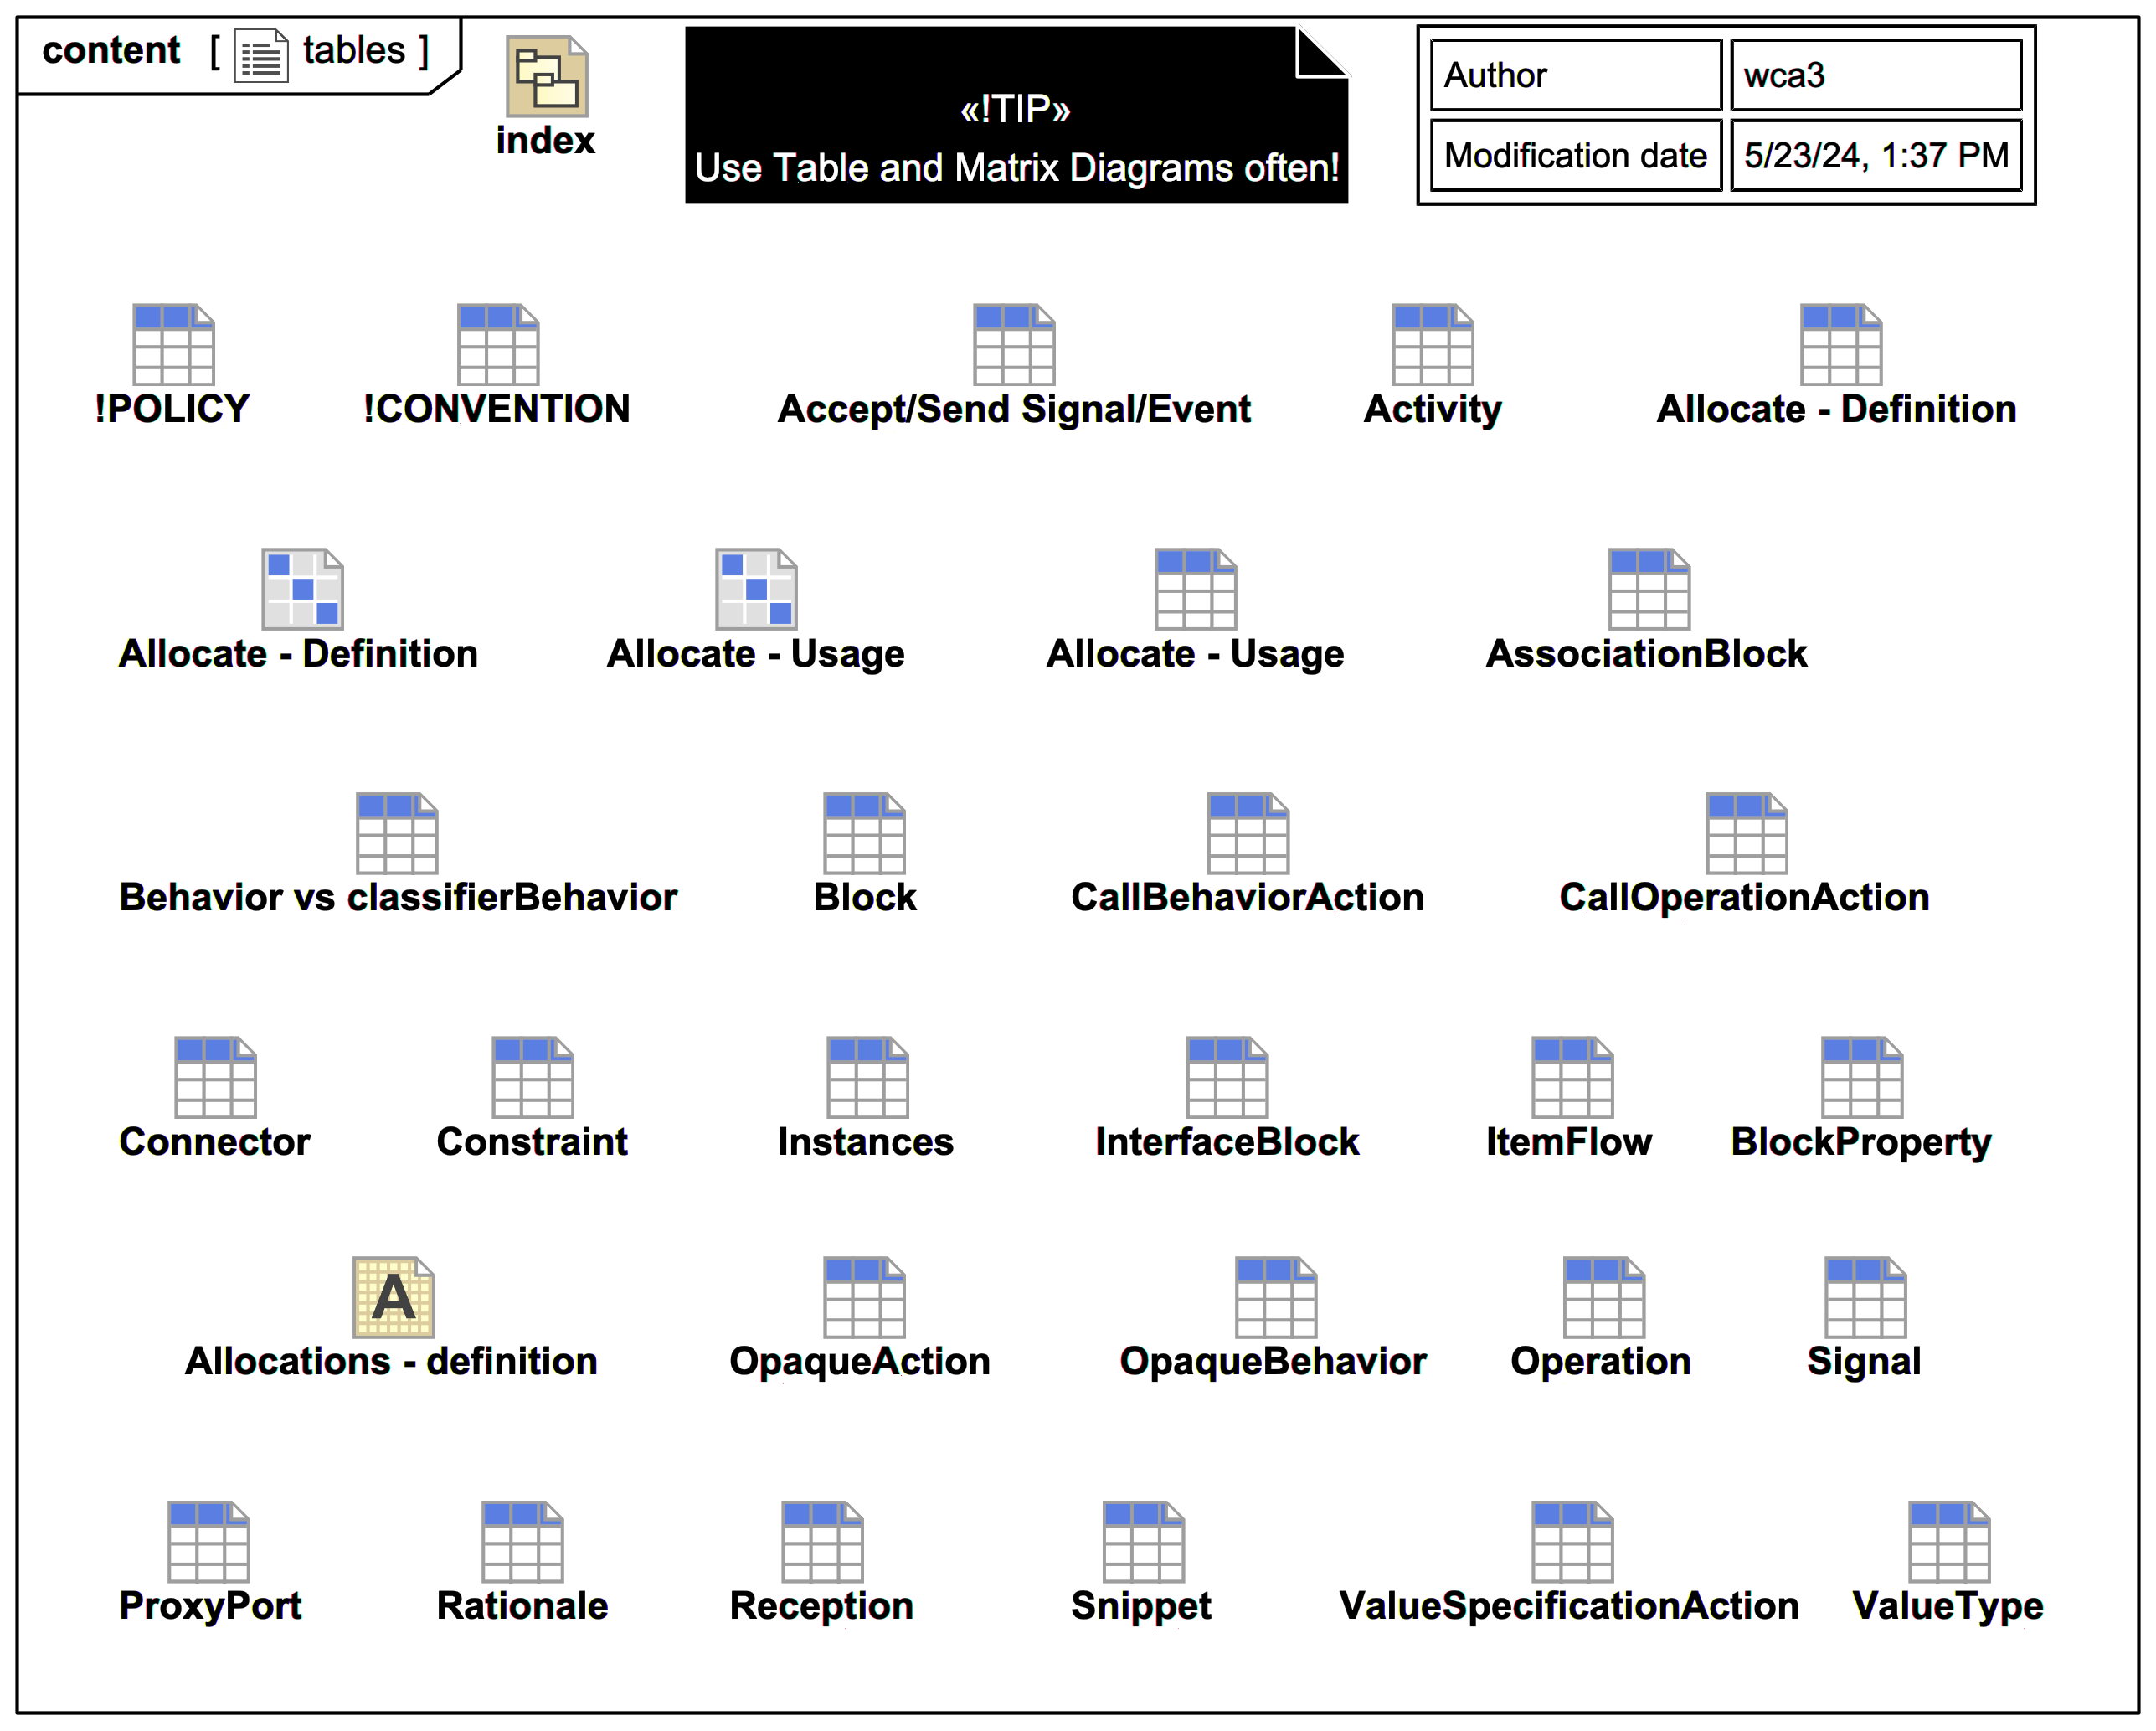Open the Allocate - Usage matrix icon

point(756,589)
